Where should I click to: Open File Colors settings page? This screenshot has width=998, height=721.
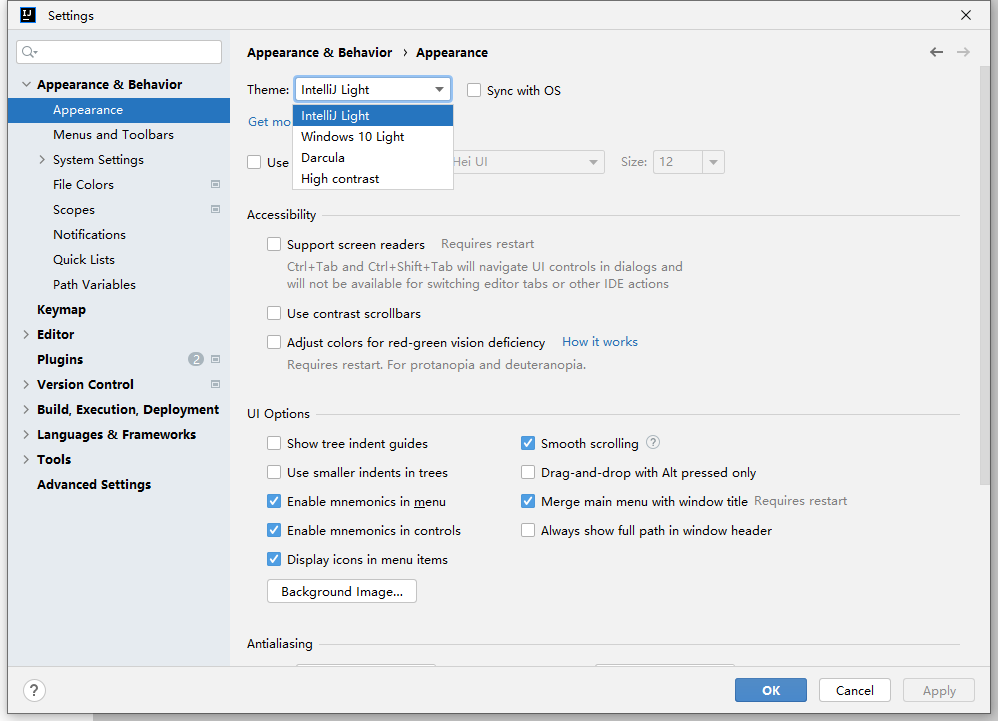[x=83, y=185]
